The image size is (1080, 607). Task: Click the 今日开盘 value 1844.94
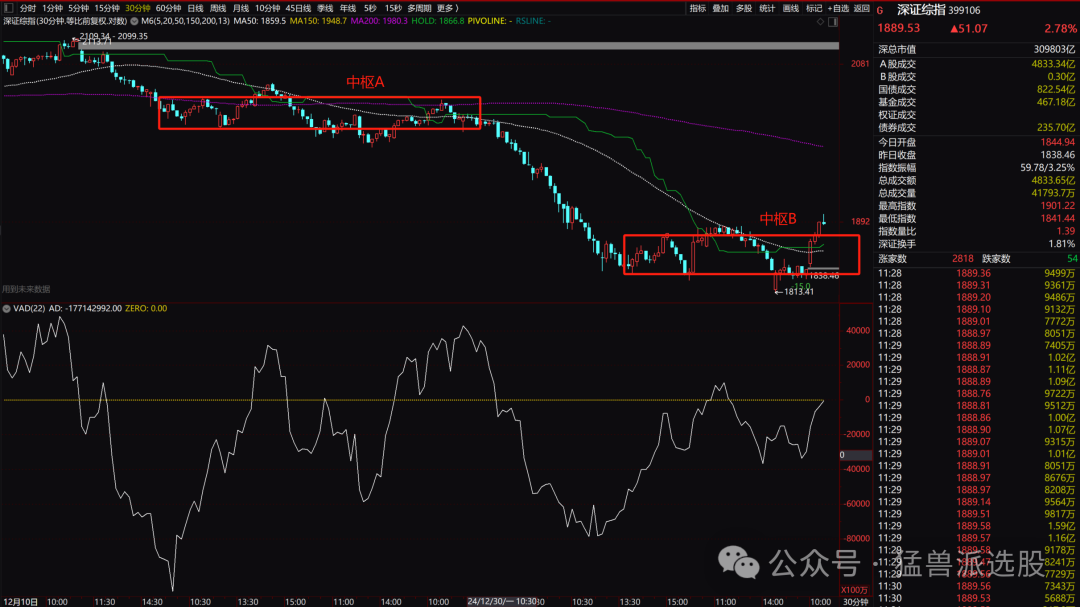click(1057, 142)
